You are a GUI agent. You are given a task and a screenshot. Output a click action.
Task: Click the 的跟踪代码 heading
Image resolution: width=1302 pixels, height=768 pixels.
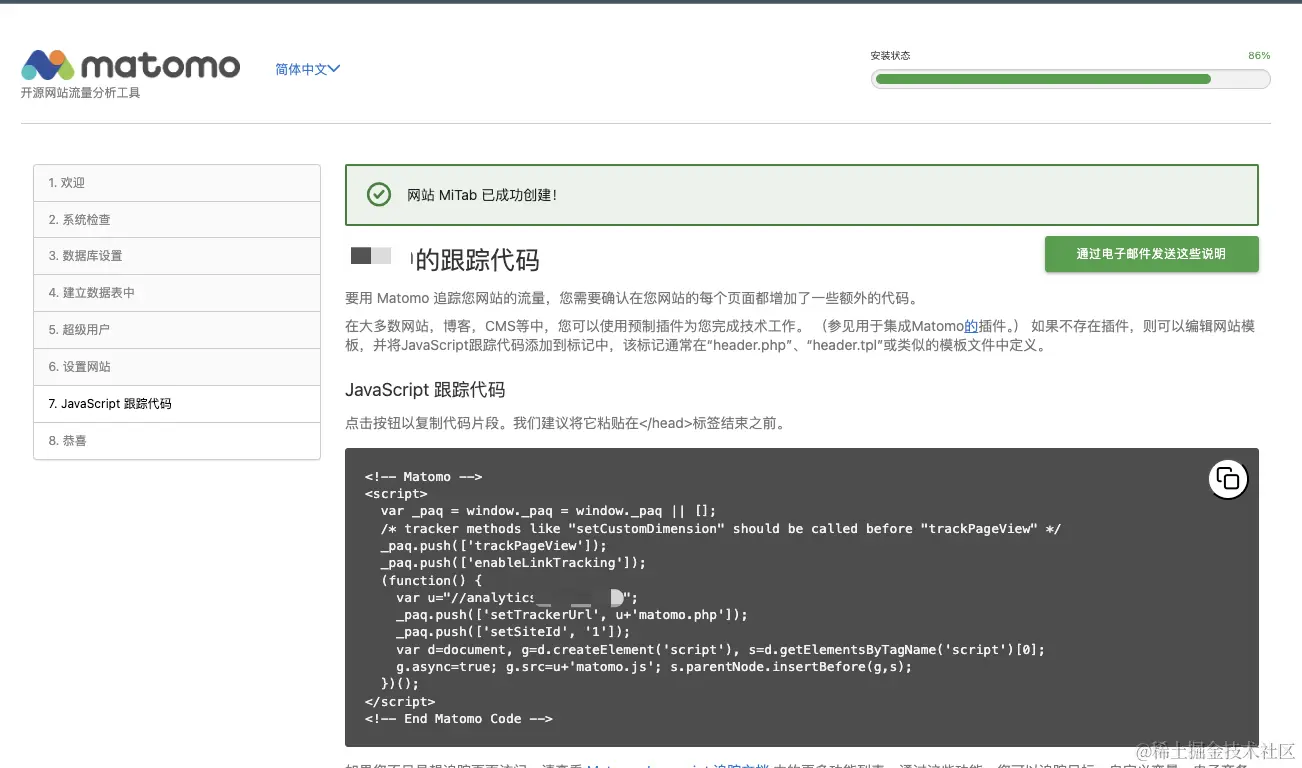pyautogui.click(x=478, y=260)
